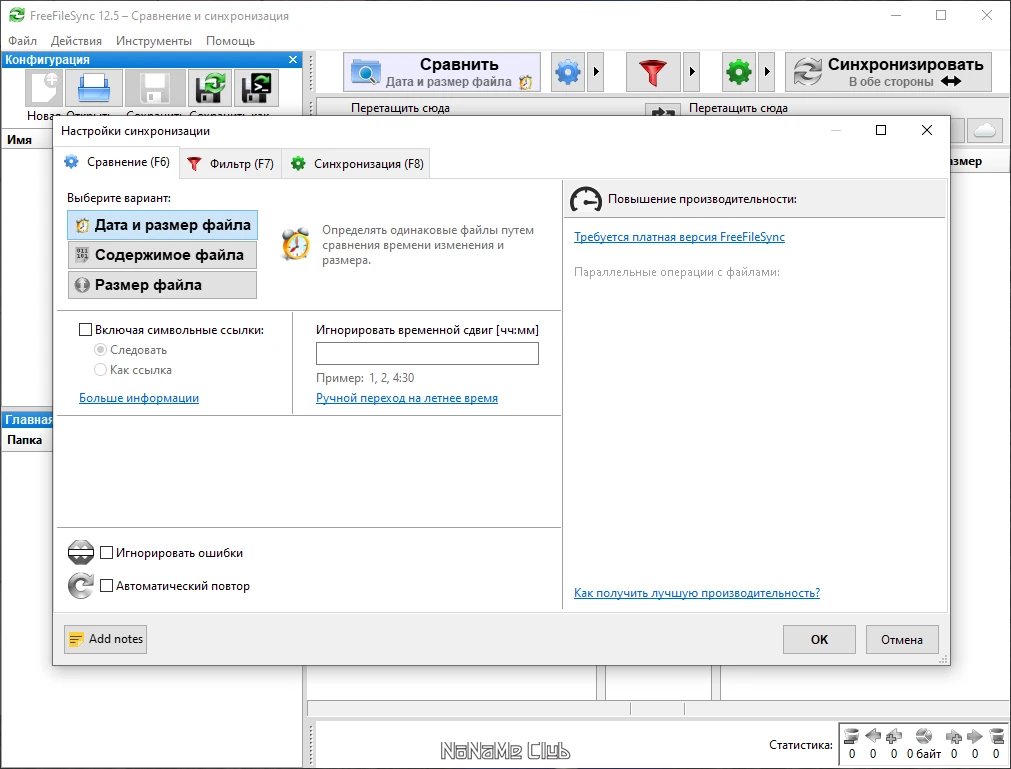Click the Save configuration floppy icon
Viewport: 1011px width, 769px height.
tap(155, 88)
